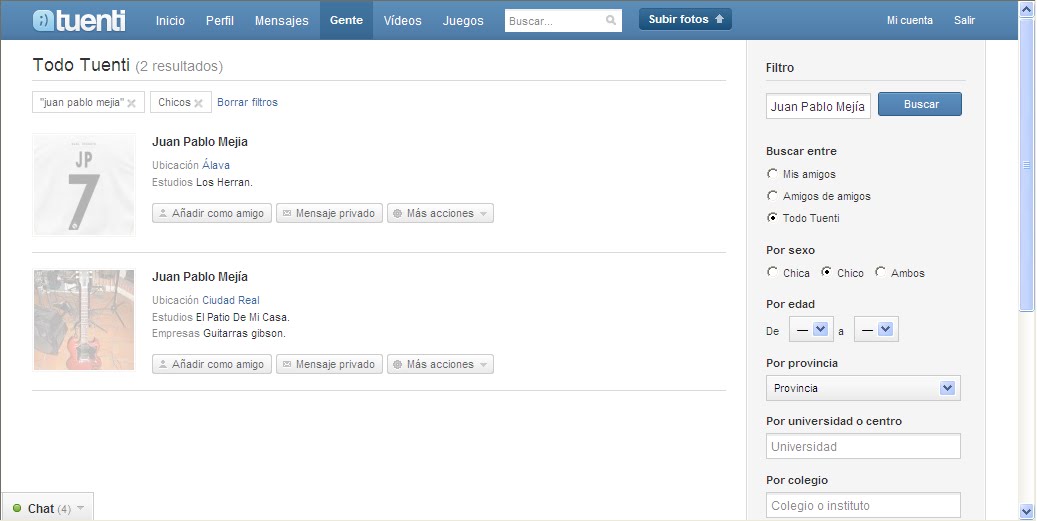
Task: Remove the "juan pablo mejia" filter tag
Action: pyautogui.click(x=132, y=103)
